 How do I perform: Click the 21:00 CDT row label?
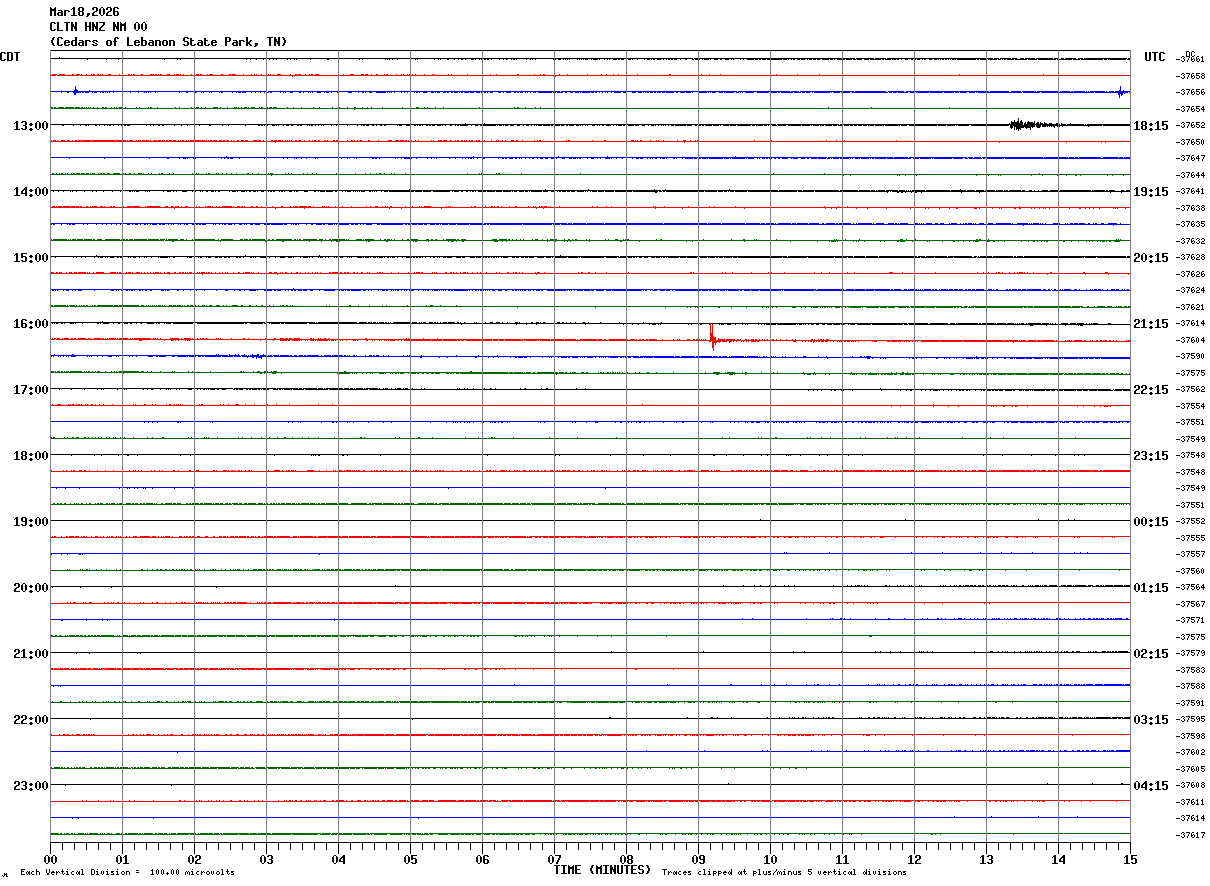[30, 654]
